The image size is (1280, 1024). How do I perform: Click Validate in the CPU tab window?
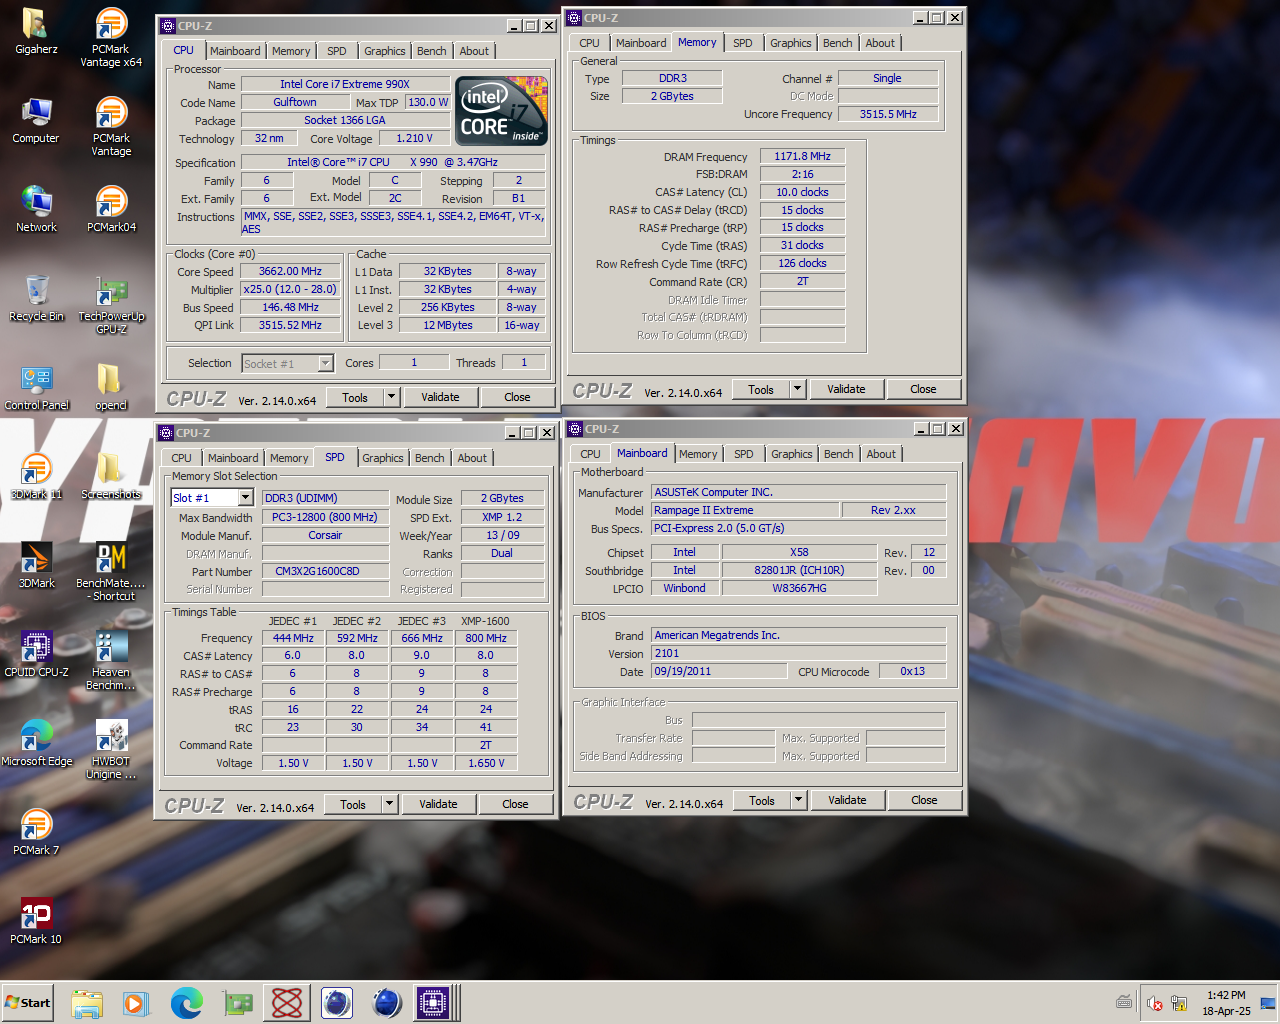click(440, 397)
